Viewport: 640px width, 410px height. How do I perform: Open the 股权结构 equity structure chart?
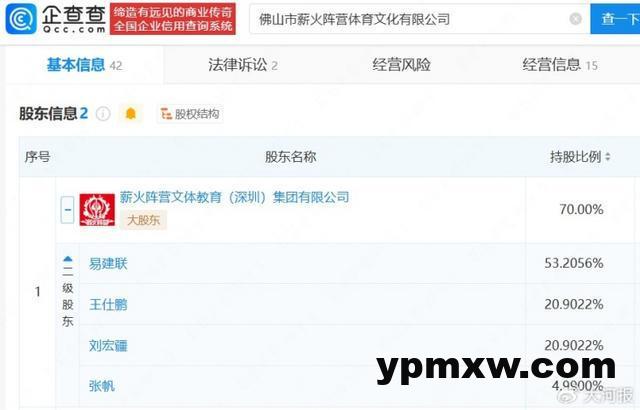pos(190,114)
